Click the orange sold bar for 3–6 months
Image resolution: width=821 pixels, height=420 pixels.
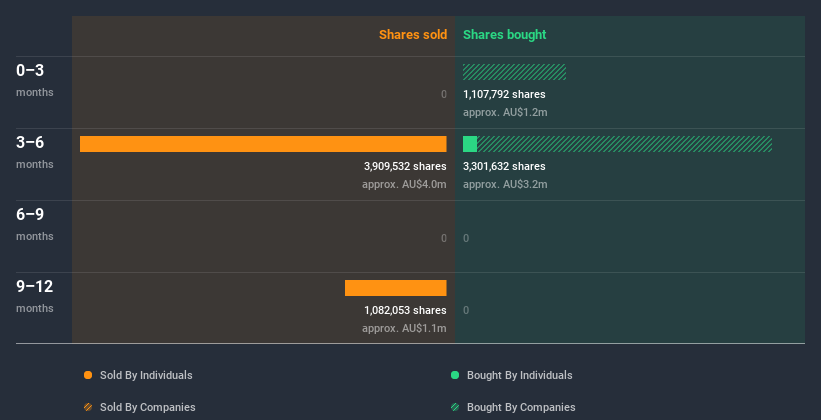pos(263,144)
